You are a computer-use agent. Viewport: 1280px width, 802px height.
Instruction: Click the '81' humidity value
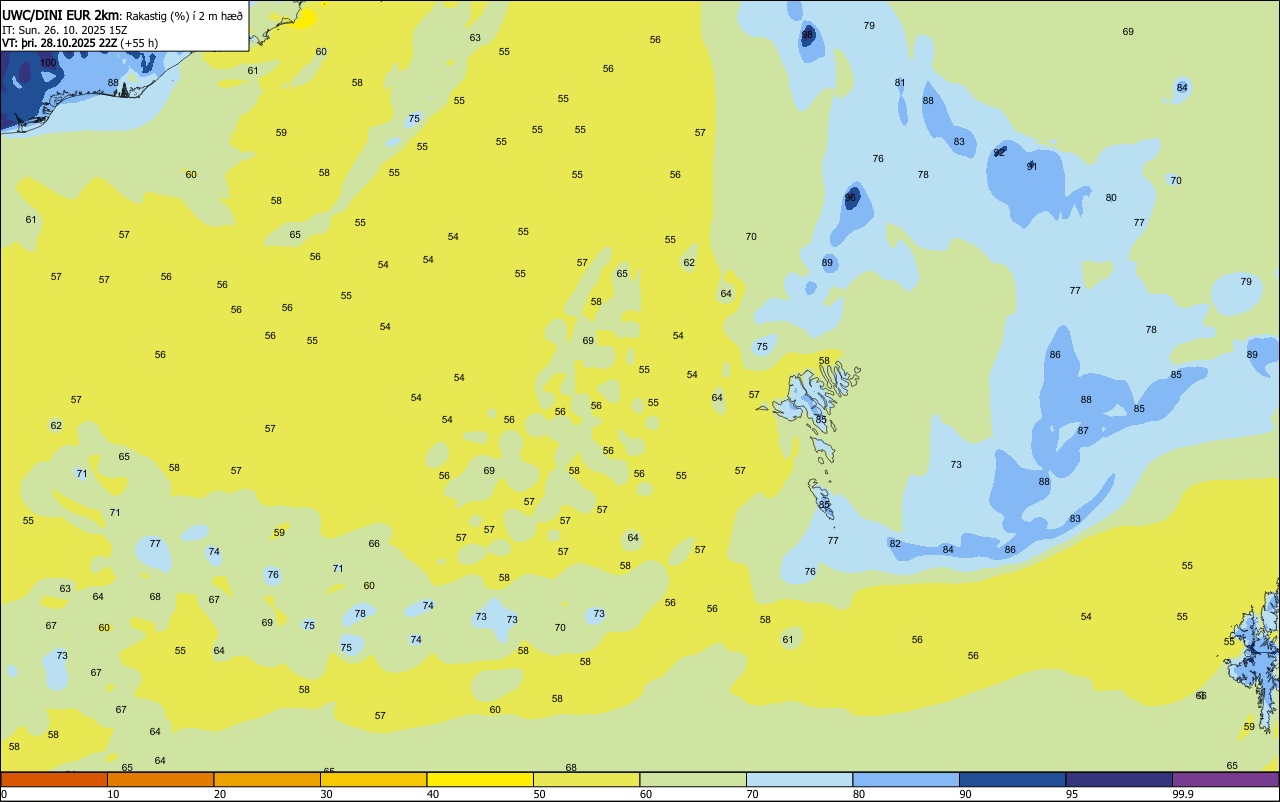coord(900,83)
